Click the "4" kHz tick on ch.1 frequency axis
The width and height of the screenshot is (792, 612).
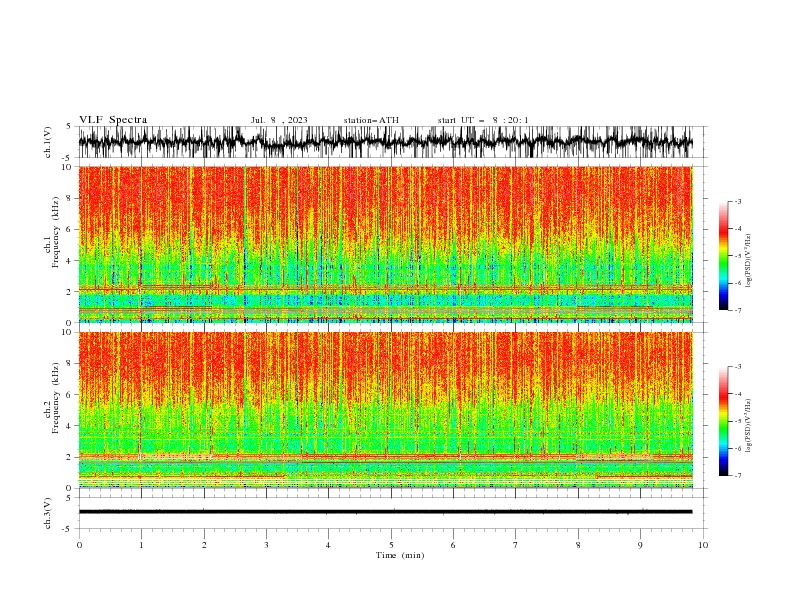70,261
